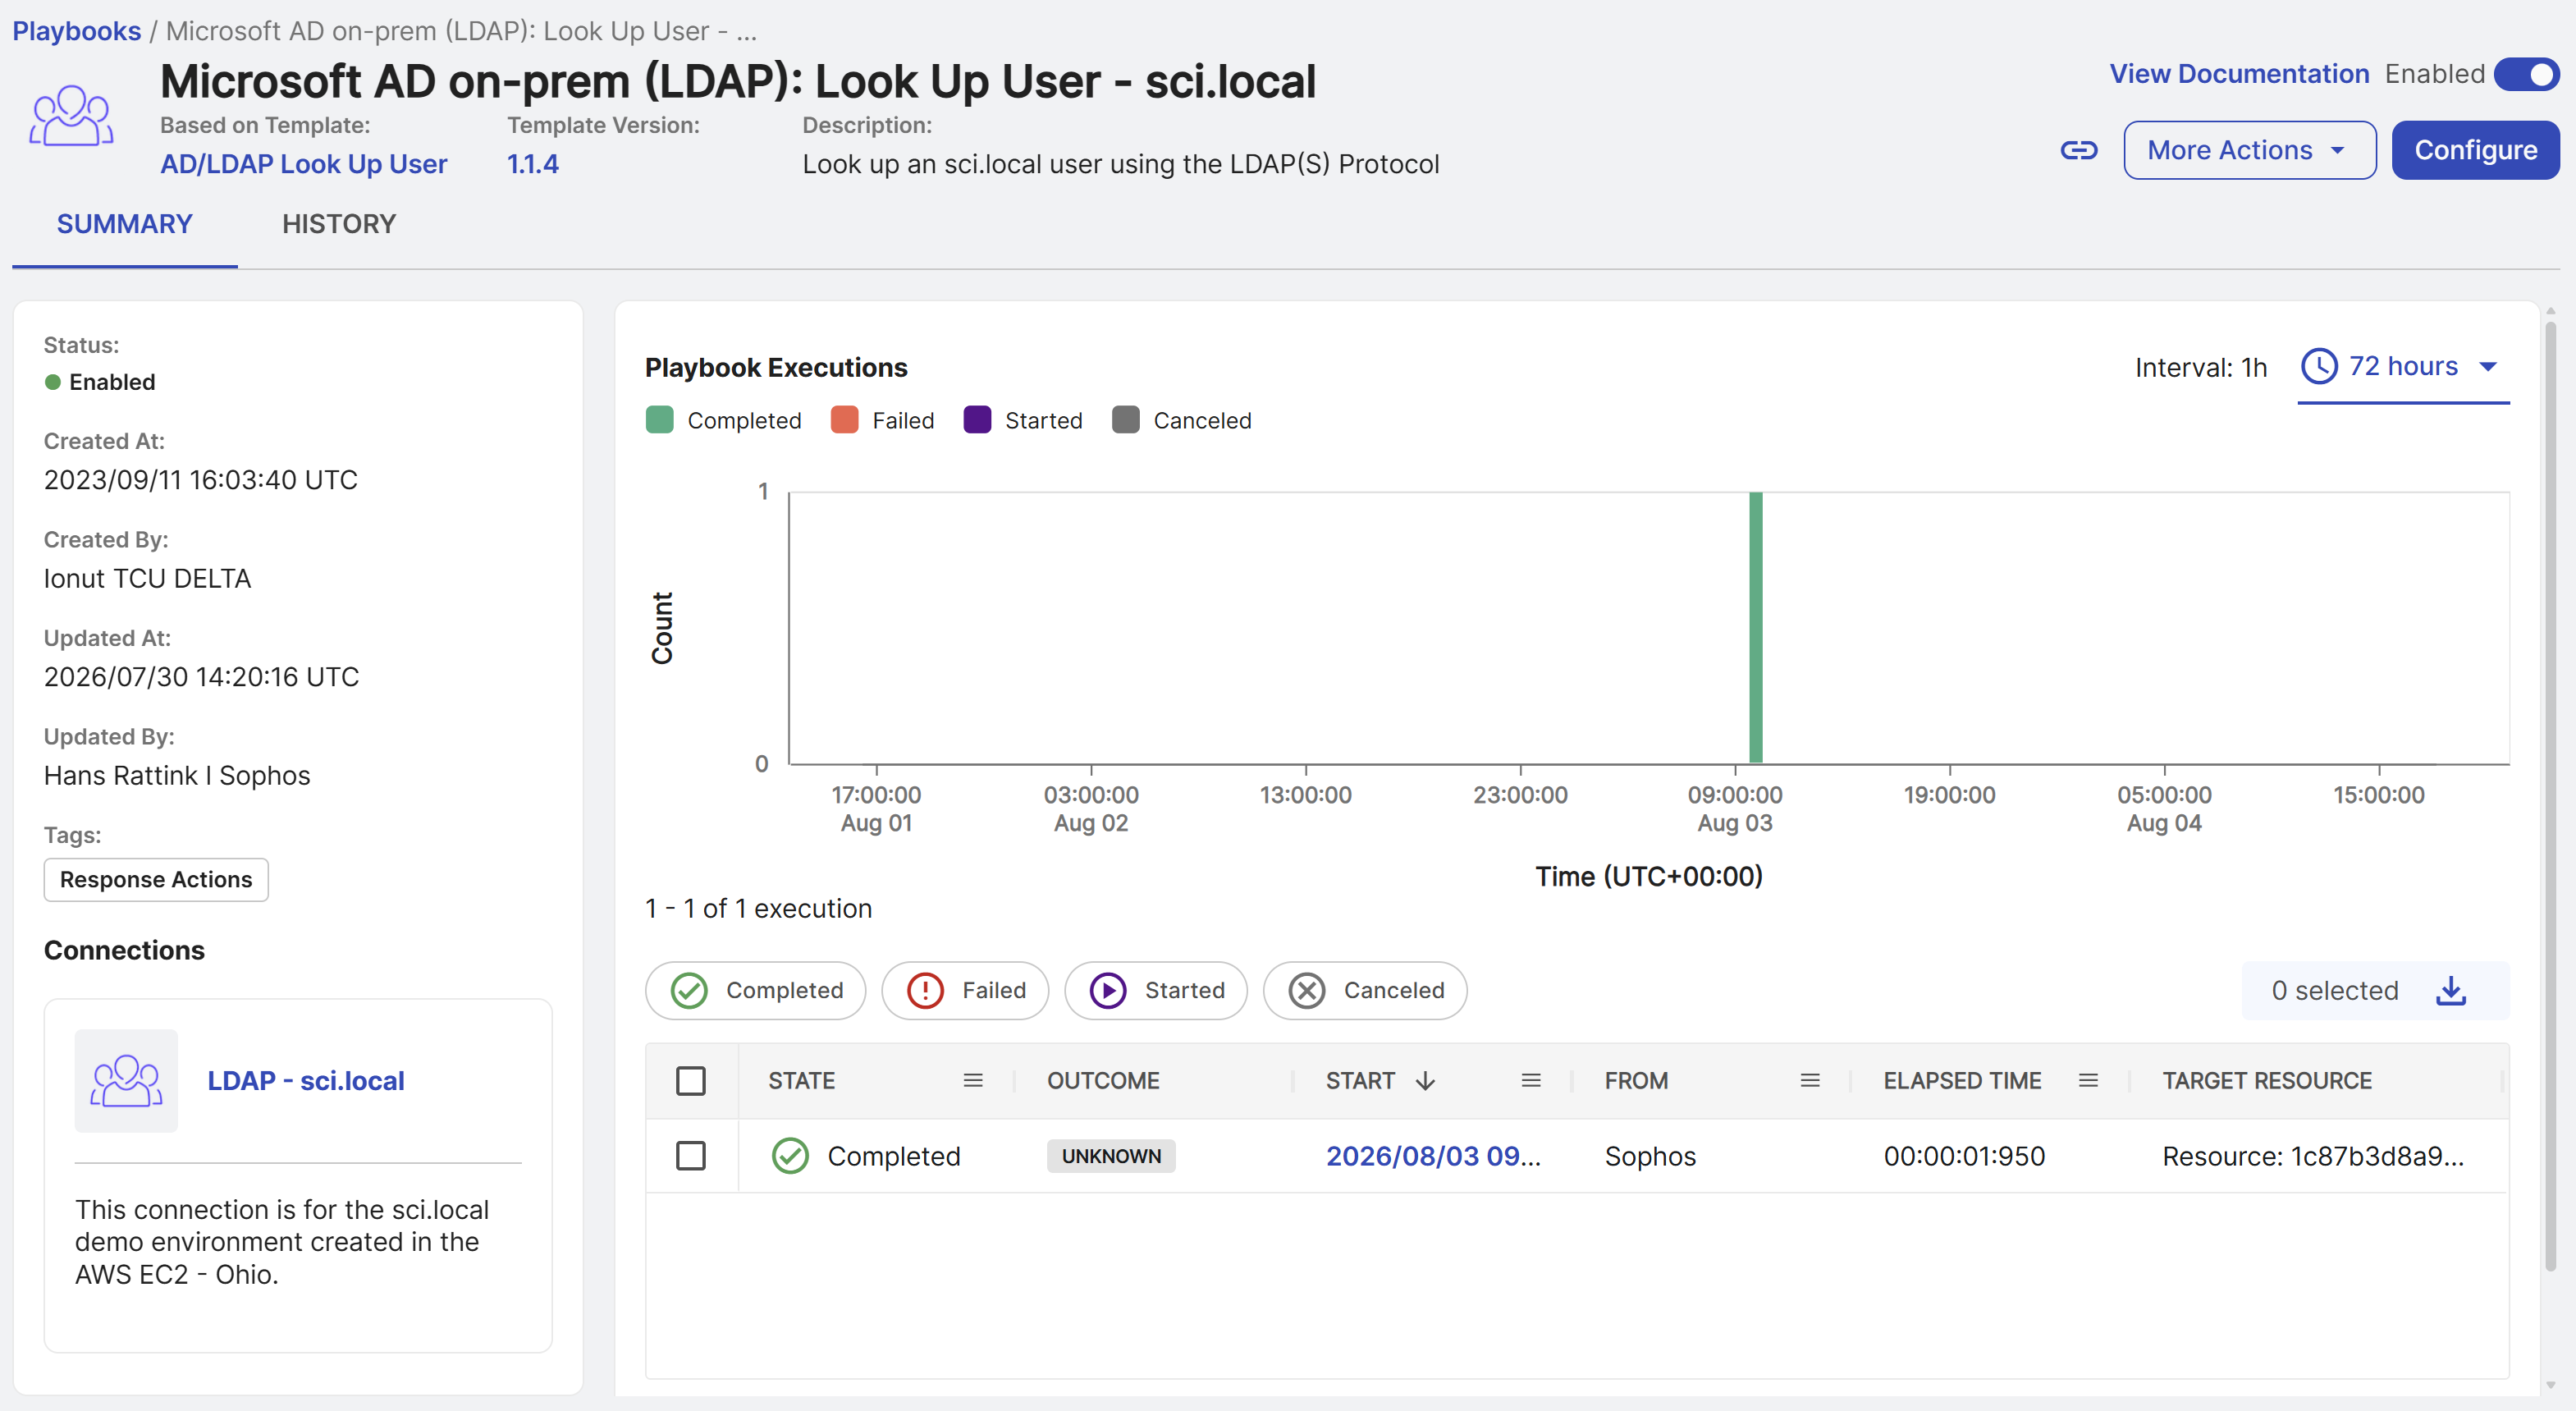Click the Ionut TCU DELTA creator name

147,578
